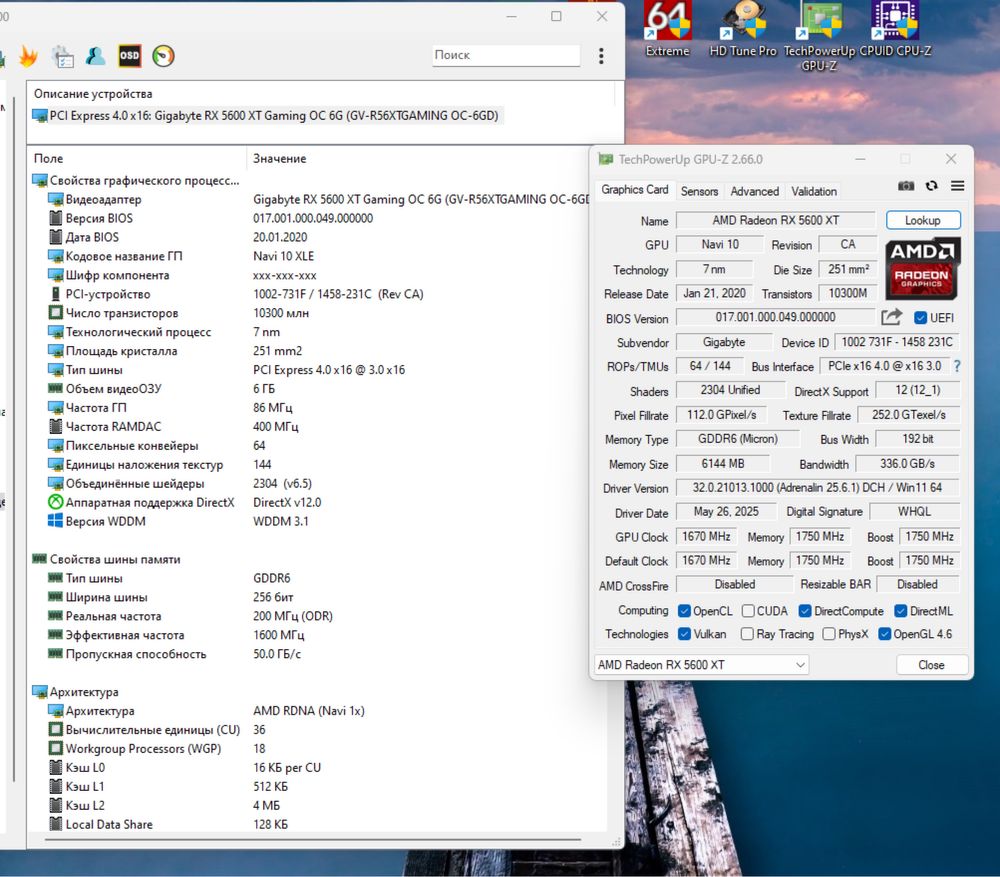
Task: Click the GPU-Z Name field value
Action: 776,220
